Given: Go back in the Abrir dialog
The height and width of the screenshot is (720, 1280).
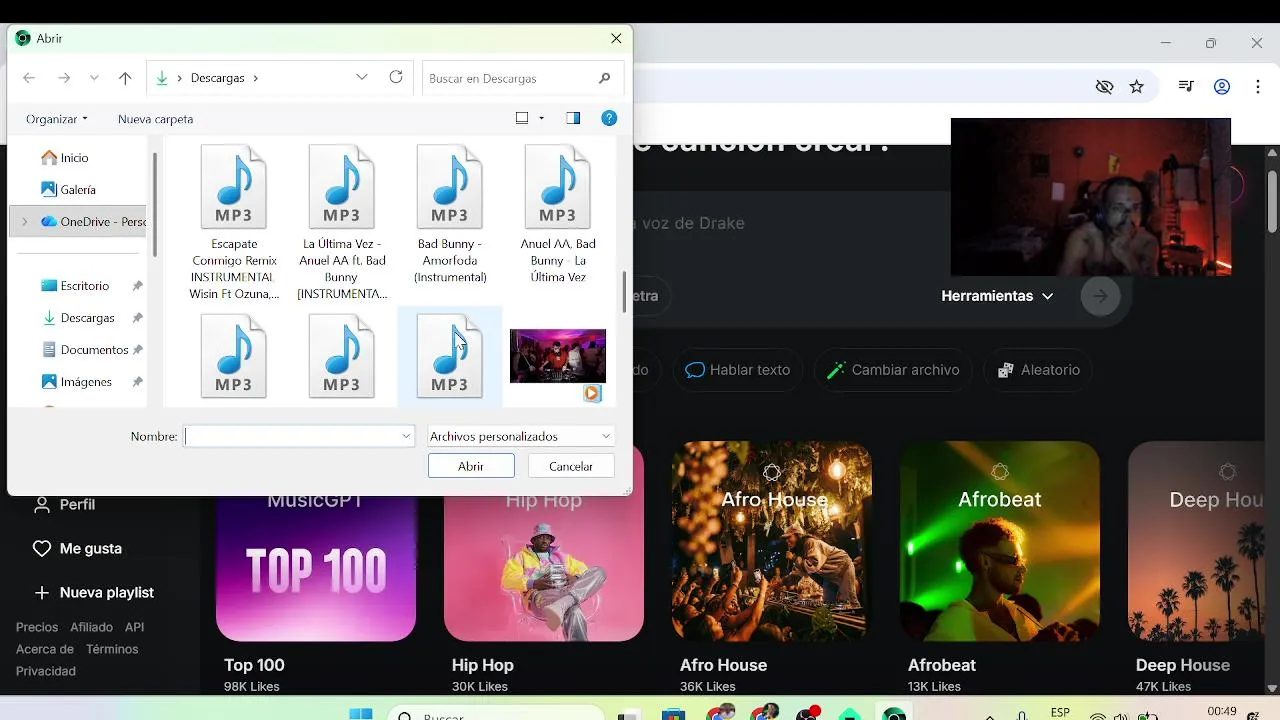Looking at the screenshot, I should [29, 78].
